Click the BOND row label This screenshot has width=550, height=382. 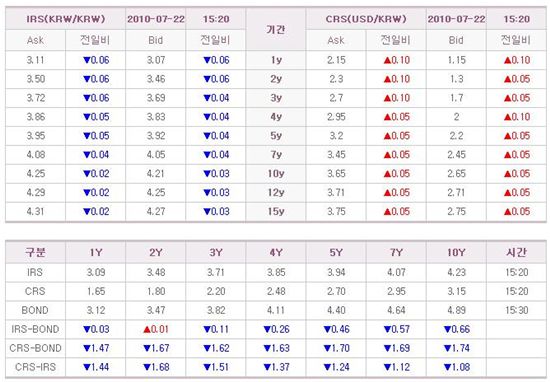pos(35,310)
